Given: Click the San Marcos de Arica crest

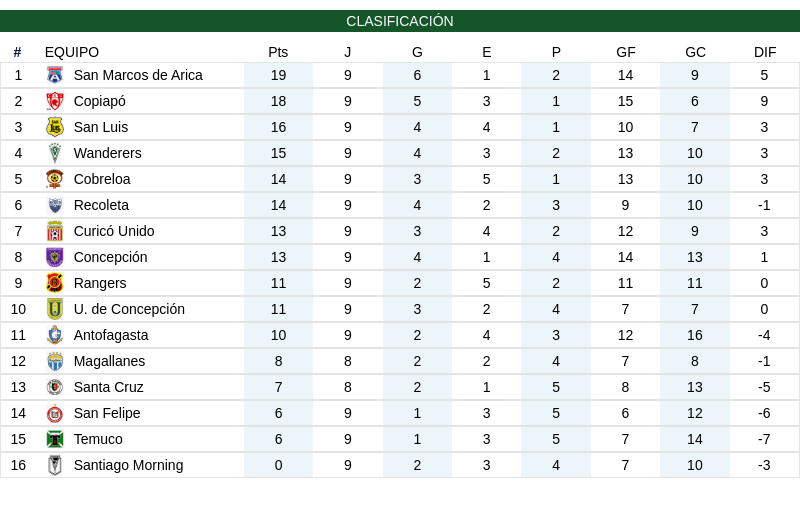Looking at the screenshot, I should [55, 75].
